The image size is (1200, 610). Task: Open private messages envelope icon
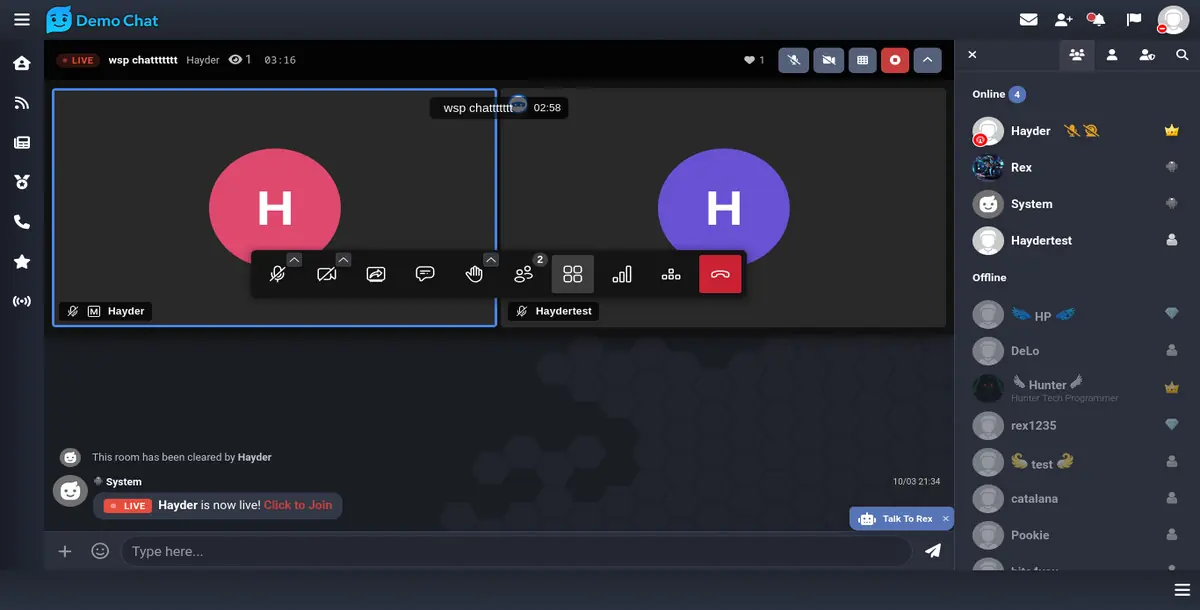tap(1028, 19)
